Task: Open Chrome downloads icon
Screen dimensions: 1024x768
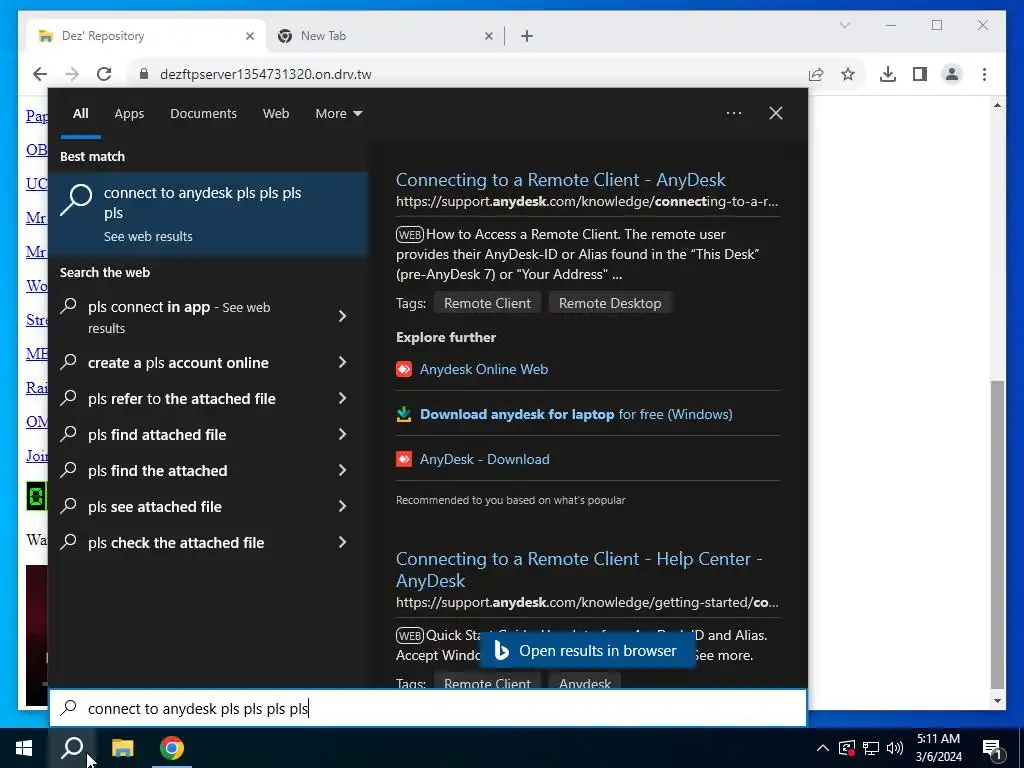Action: click(888, 74)
